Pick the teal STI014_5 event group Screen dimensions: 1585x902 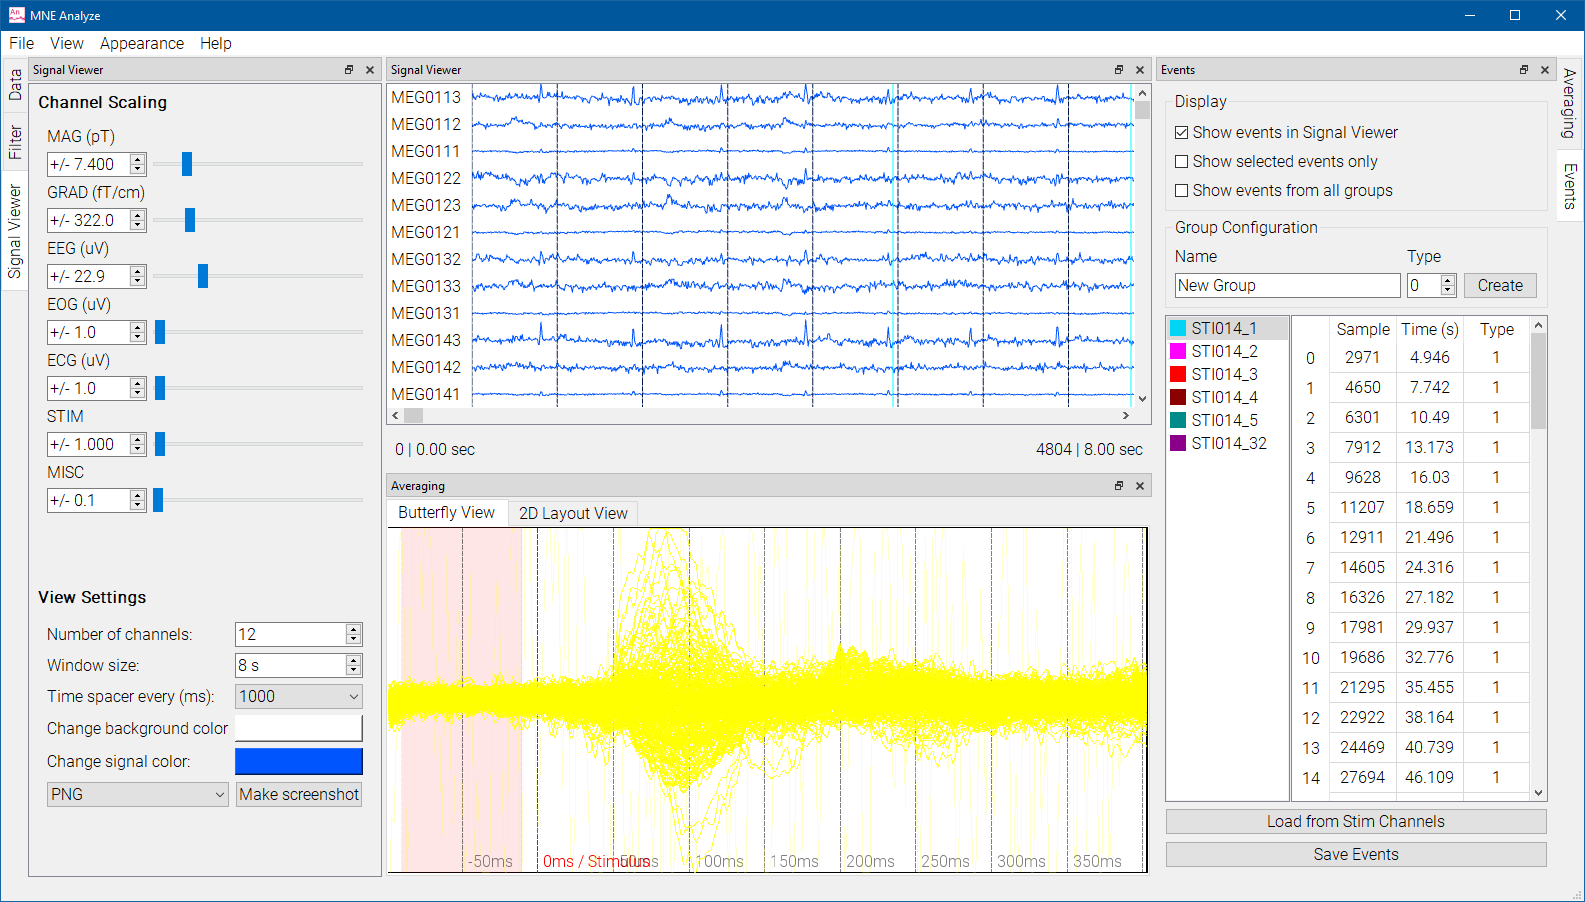point(1223,420)
